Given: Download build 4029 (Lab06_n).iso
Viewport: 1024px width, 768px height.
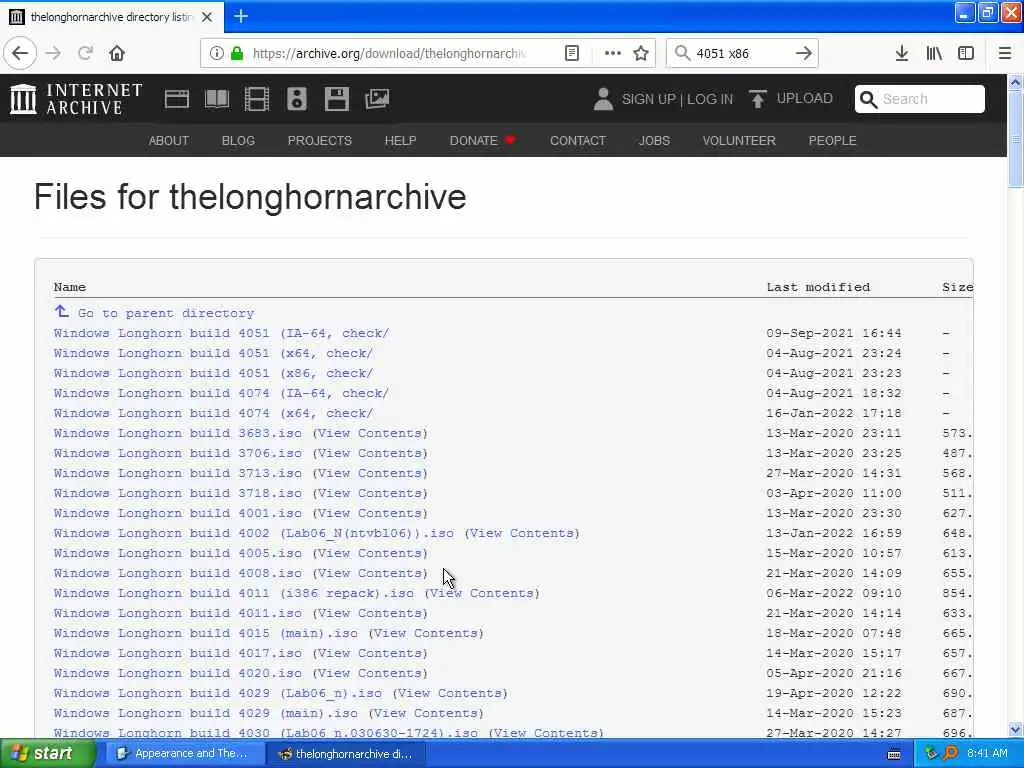Looking at the screenshot, I should click(x=217, y=693).
